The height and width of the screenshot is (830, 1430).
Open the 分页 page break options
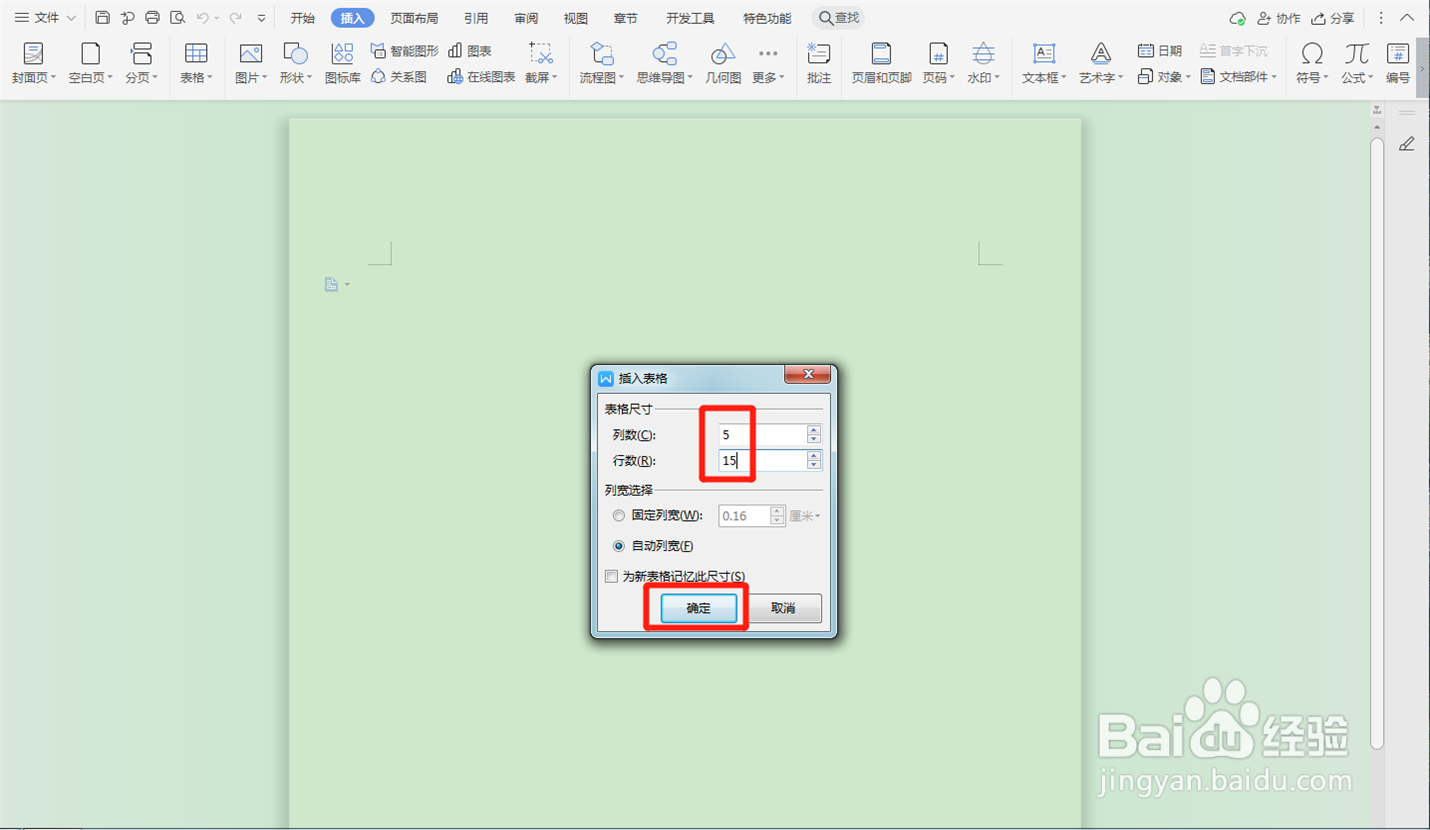tap(141, 63)
